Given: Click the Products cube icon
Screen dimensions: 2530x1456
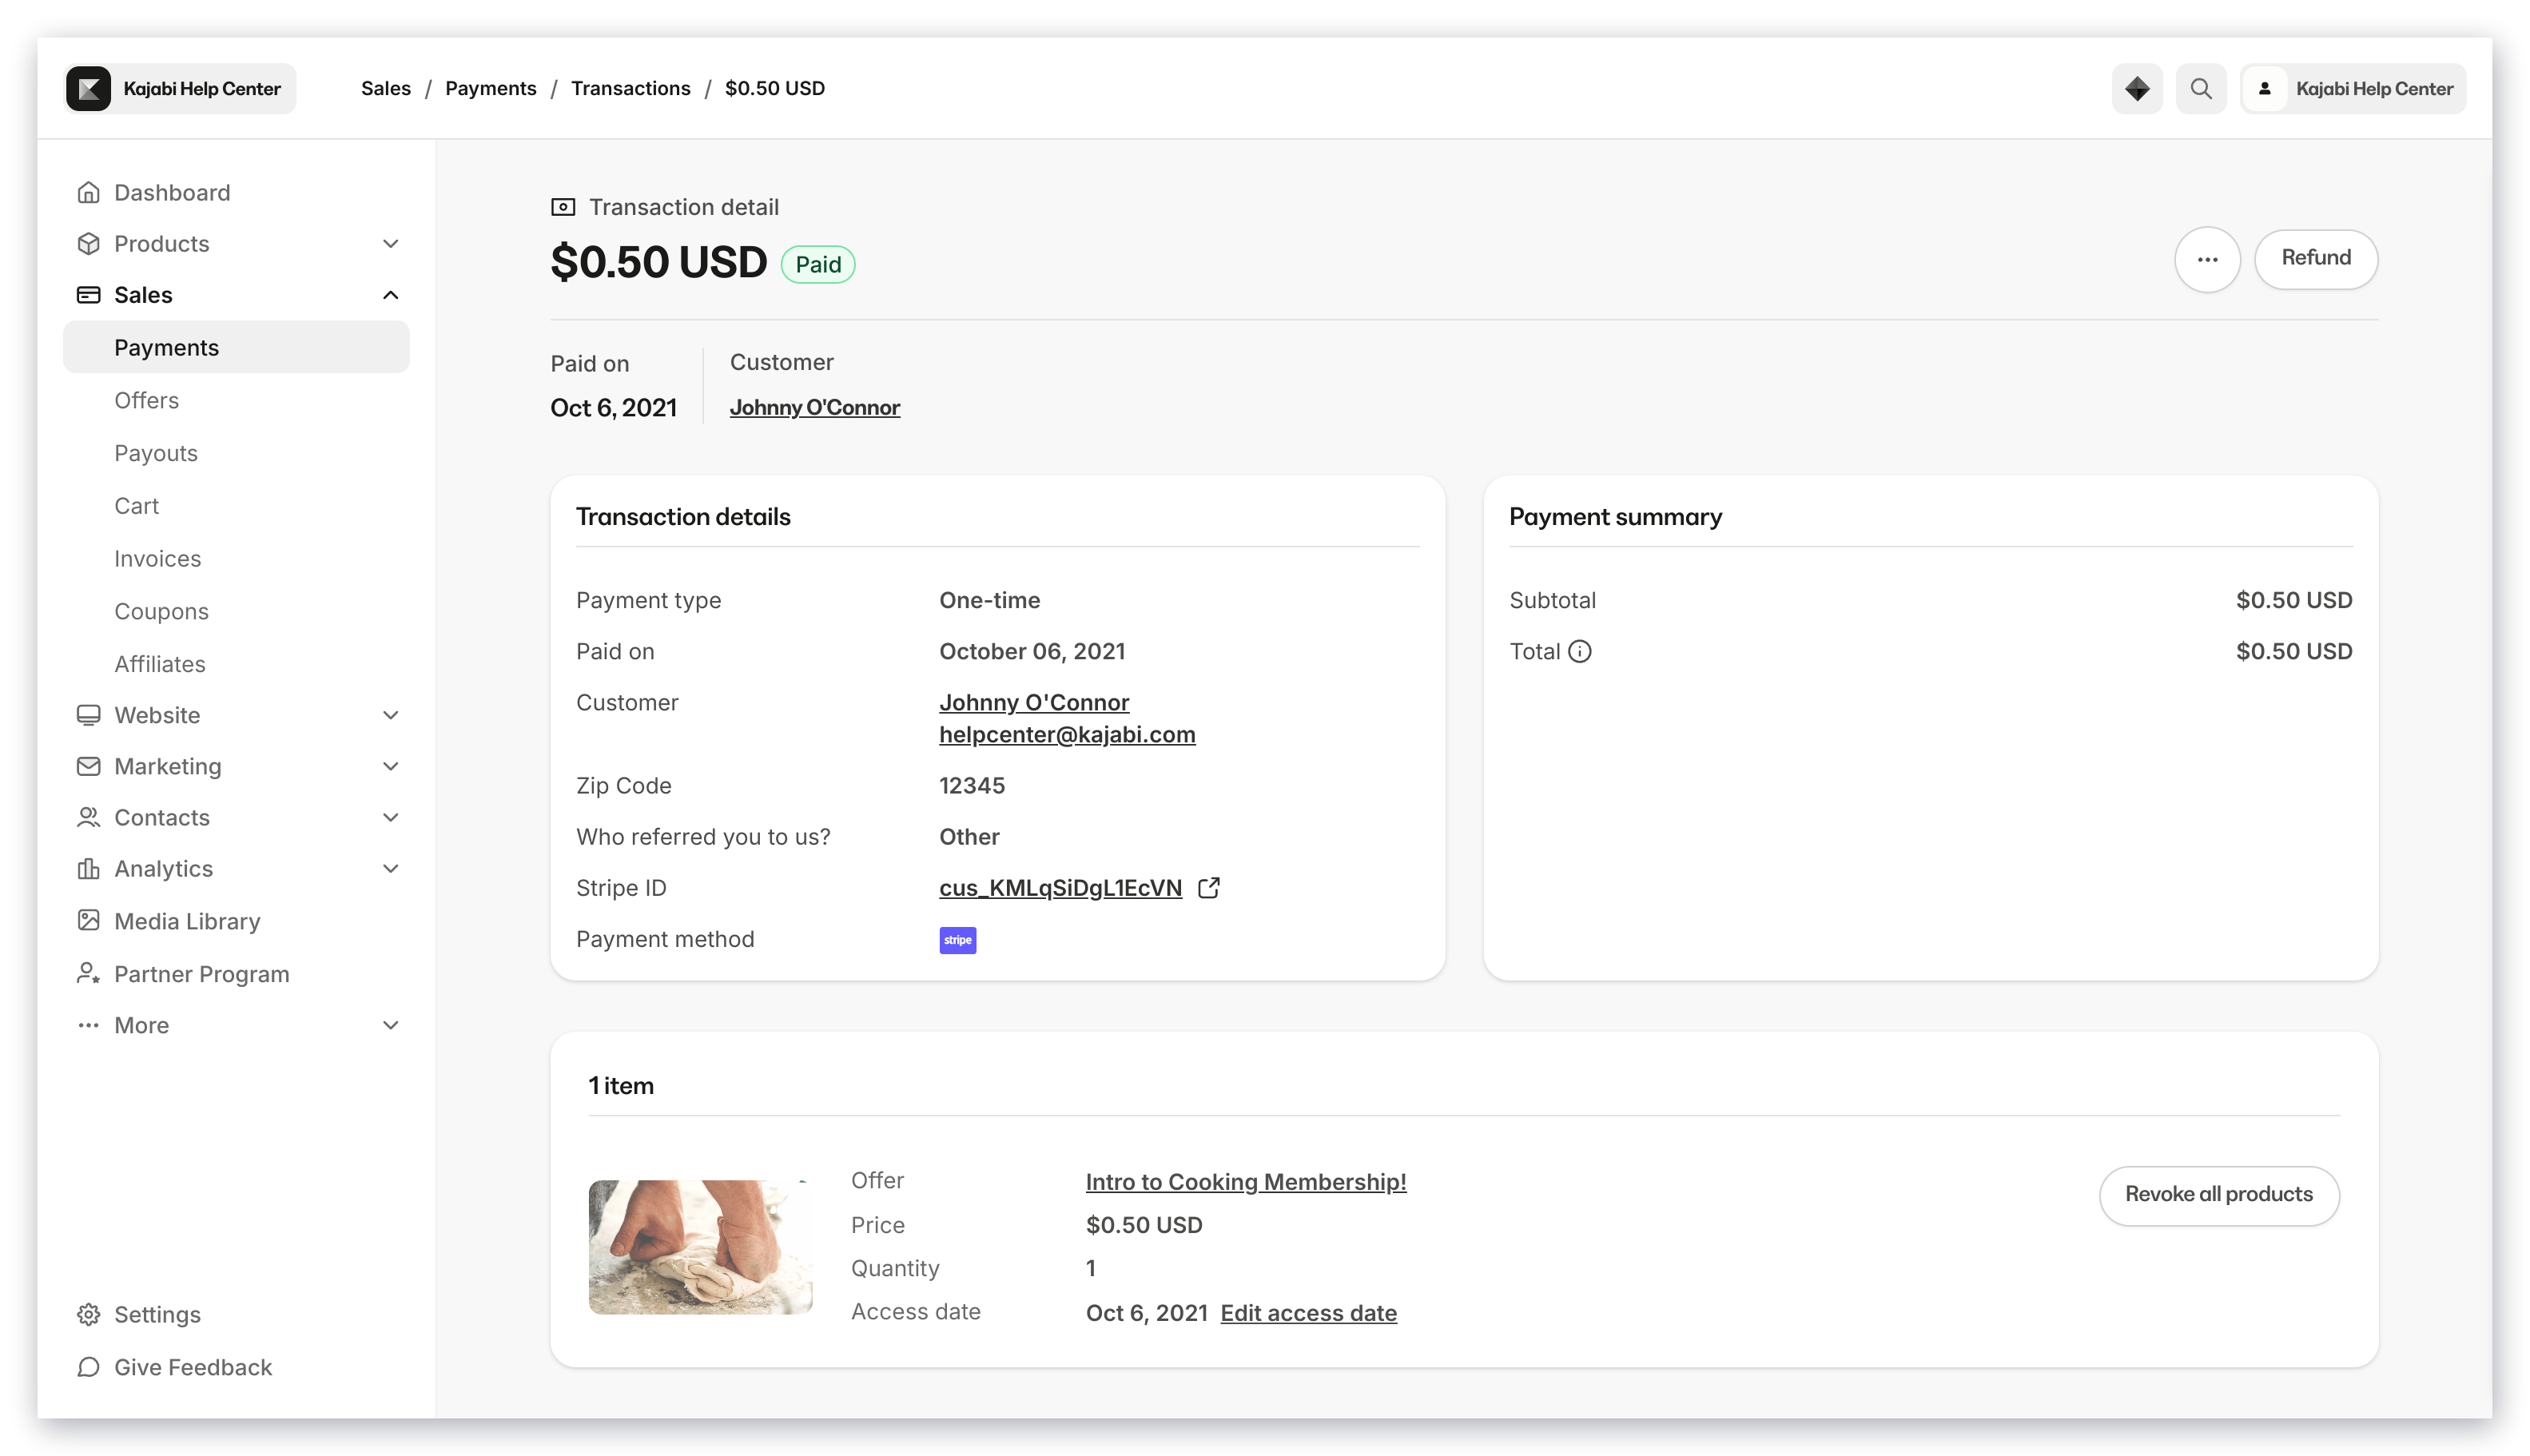Looking at the screenshot, I should click(x=88, y=243).
